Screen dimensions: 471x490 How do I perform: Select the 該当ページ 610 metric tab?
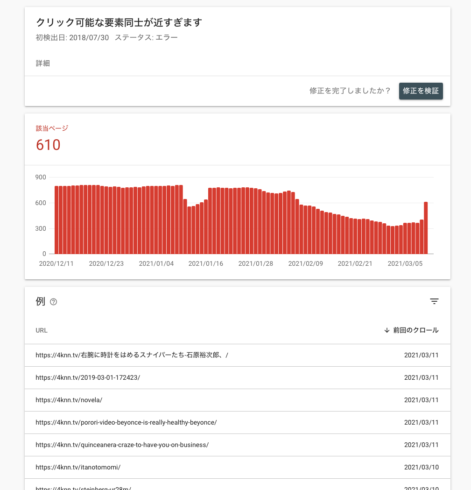coord(52,139)
